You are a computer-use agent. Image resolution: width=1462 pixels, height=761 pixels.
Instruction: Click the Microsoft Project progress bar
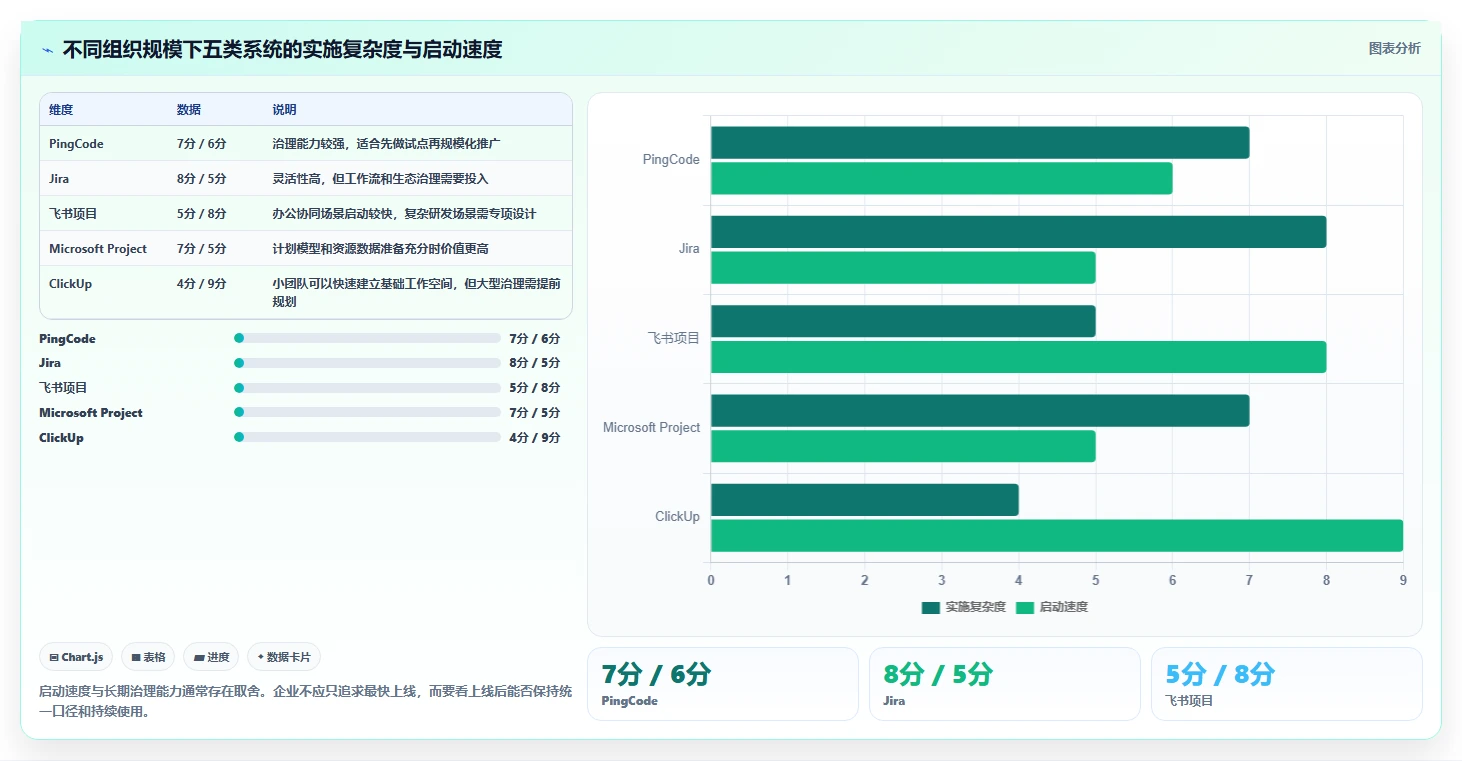pyautogui.click(x=367, y=412)
